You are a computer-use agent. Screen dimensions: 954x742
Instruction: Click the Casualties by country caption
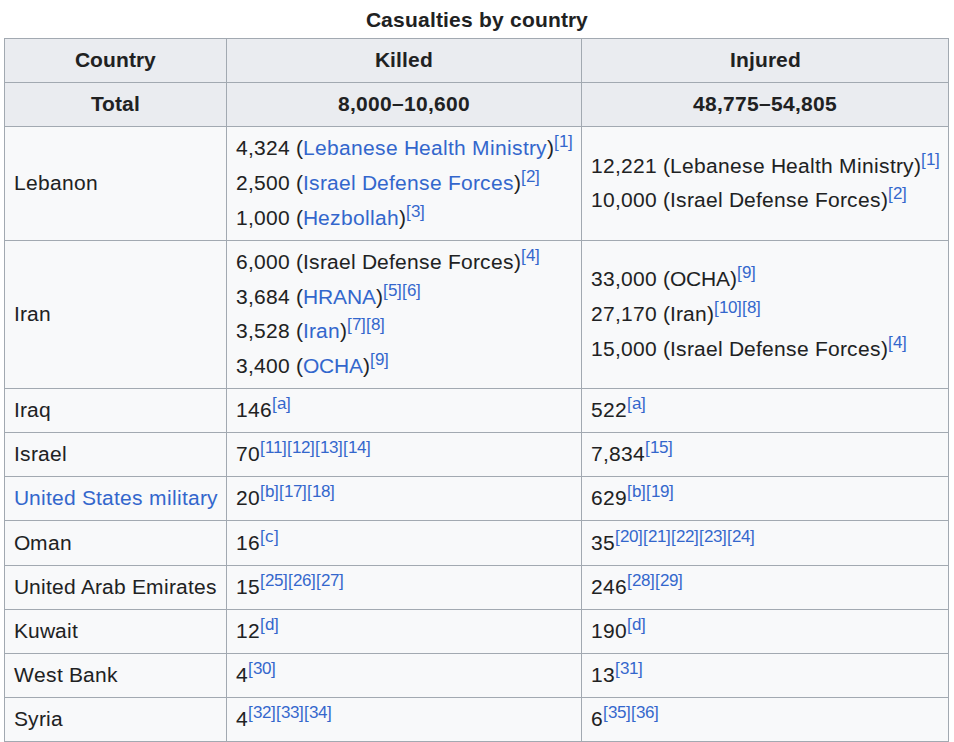pyautogui.click(x=477, y=20)
